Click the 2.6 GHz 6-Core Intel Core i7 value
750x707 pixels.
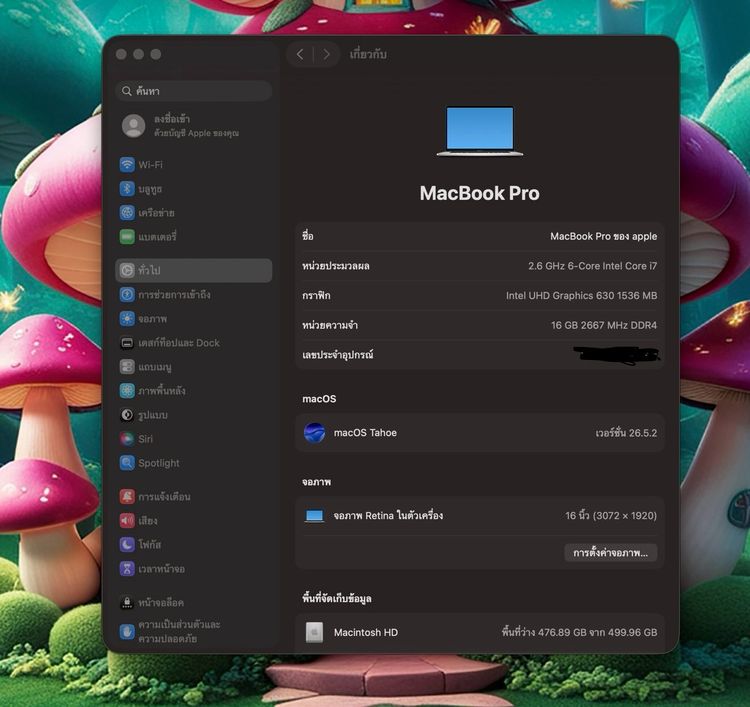(592, 266)
